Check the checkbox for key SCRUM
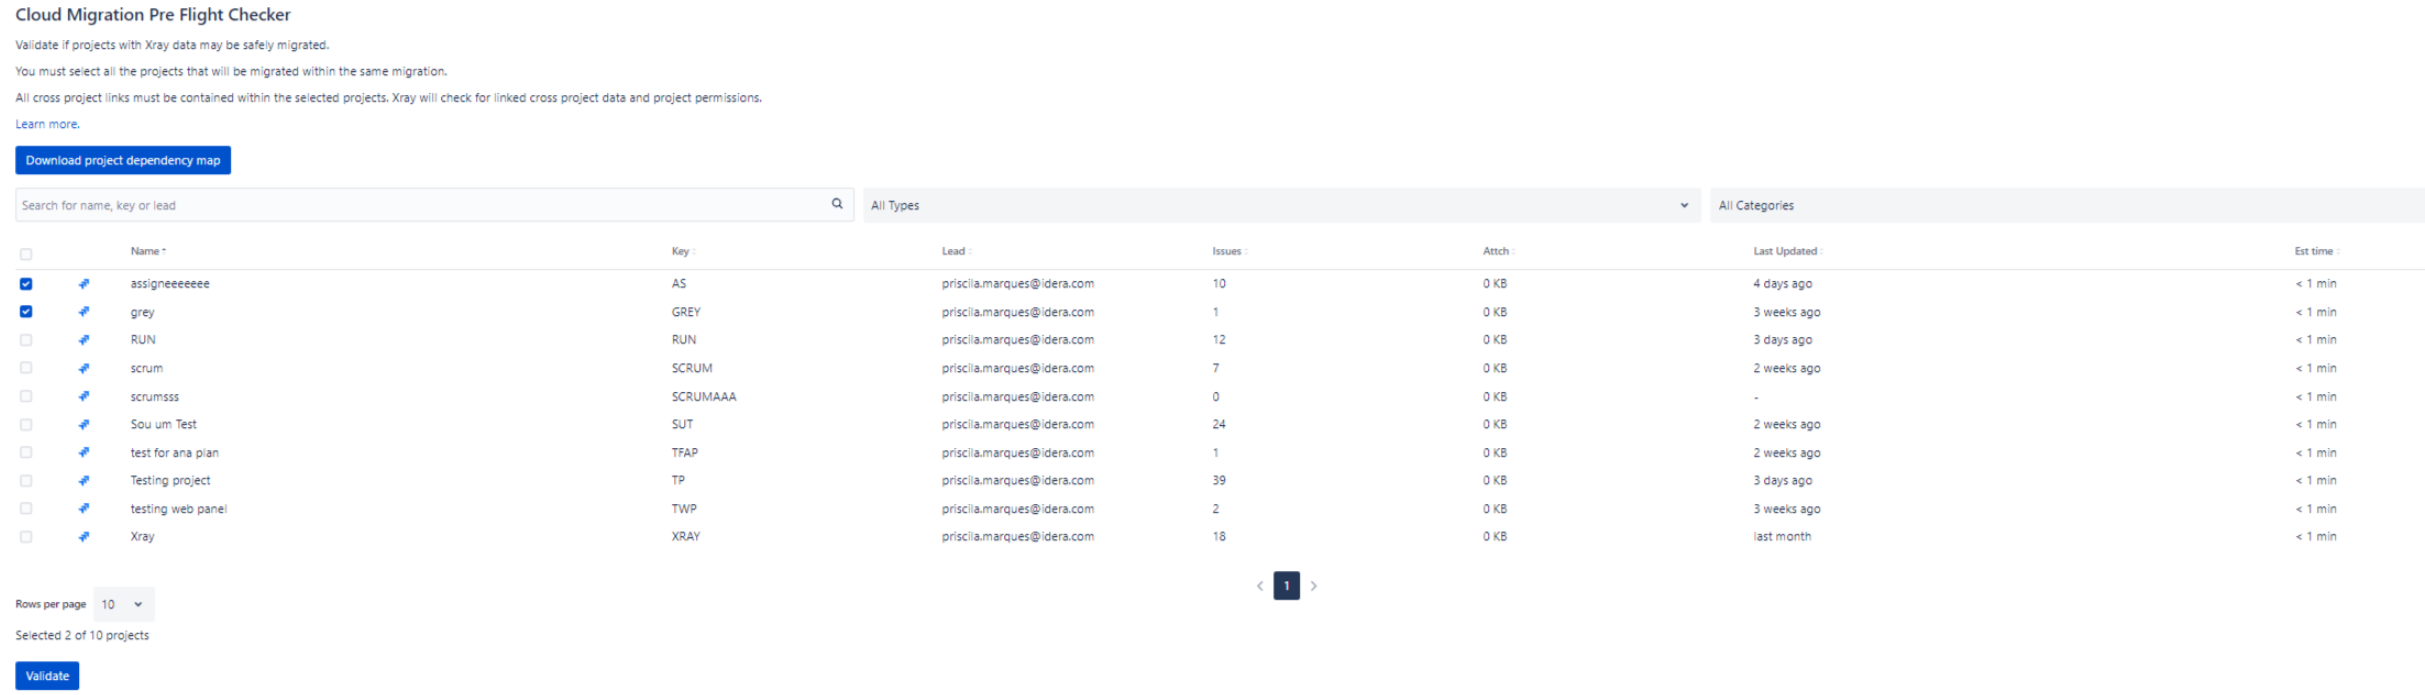Image resolution: width=2425 pixels, height=695 pixels. point(26,368)
